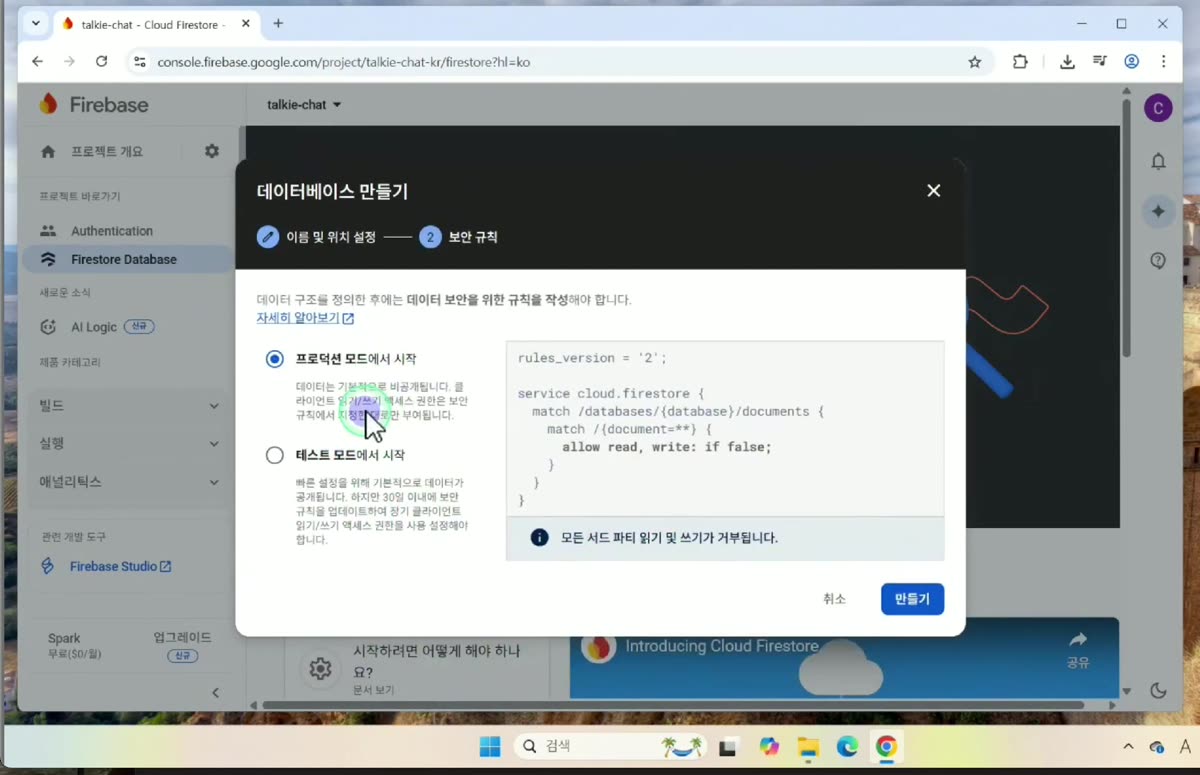Toggle dark mode moon icon

point(1158,690)
